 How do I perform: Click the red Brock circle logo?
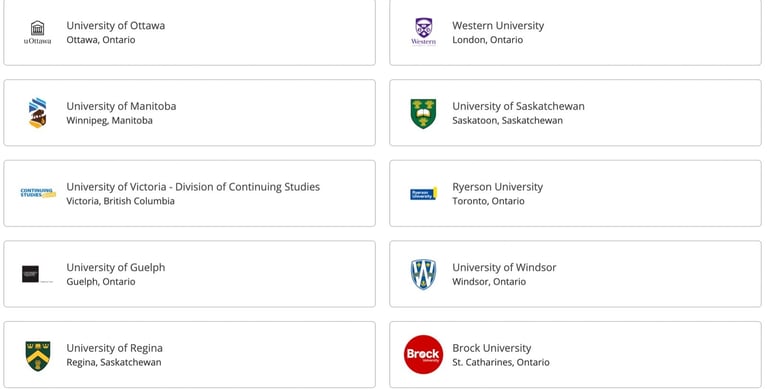[x=423, y=355]
